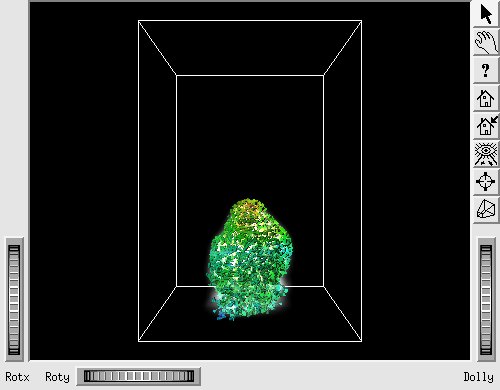Click the Rotx vertical thumbwheel

click(x=14, y=300)
